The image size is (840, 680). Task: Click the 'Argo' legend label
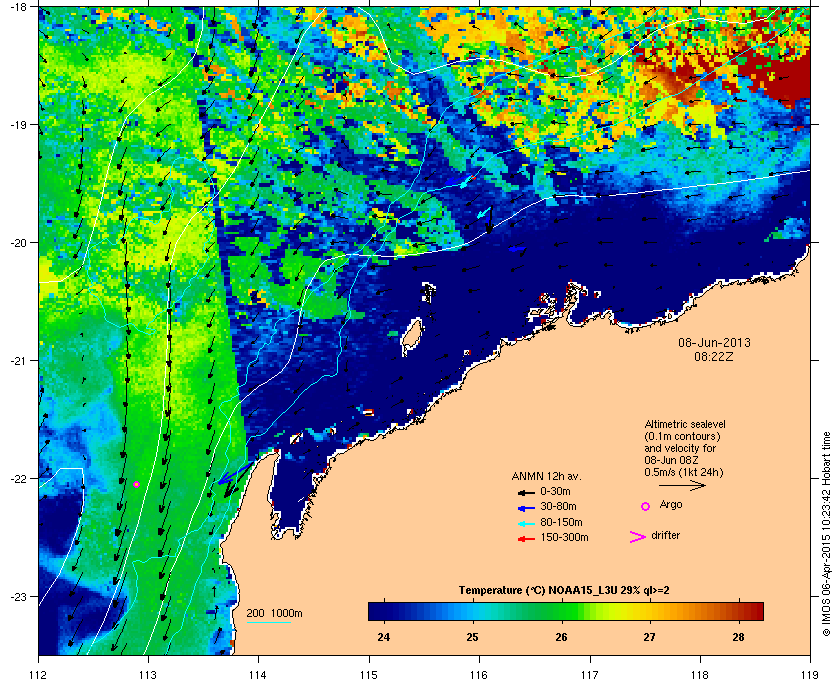pos(671,505)
